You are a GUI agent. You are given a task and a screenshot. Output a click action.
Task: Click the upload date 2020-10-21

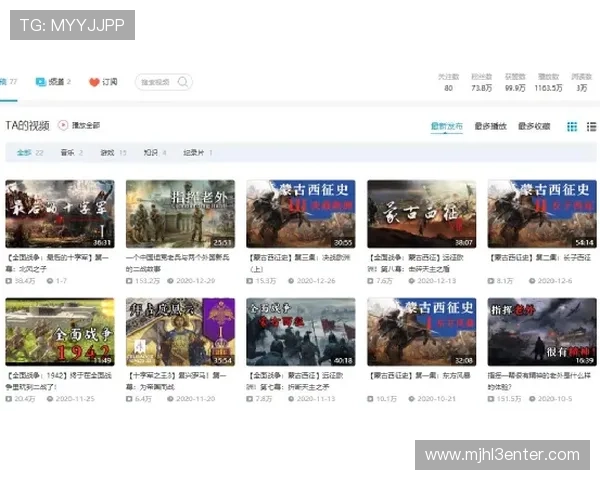(437, 399)
